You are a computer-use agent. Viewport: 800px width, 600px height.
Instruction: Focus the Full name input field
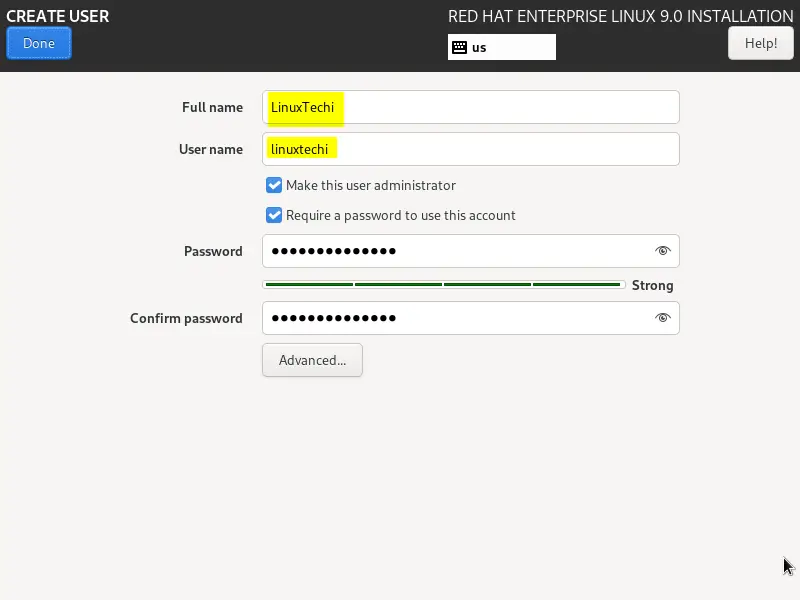click(470, 107)
